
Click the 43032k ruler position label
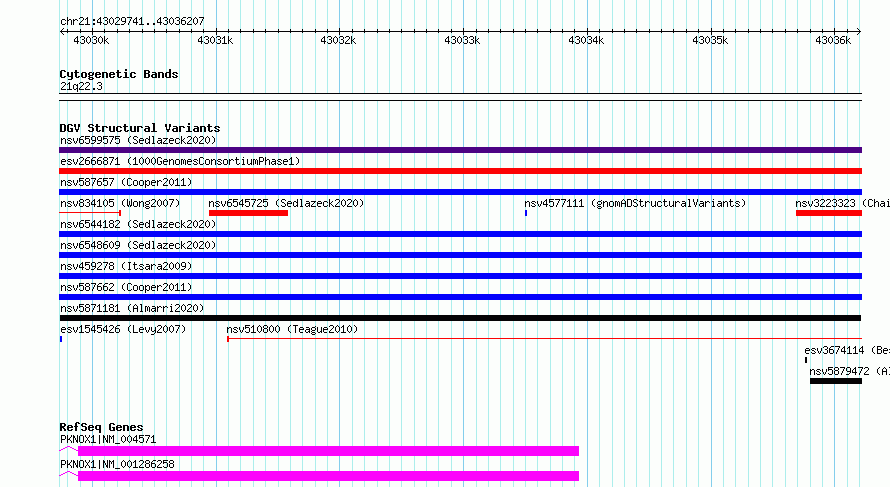point(338,40)
